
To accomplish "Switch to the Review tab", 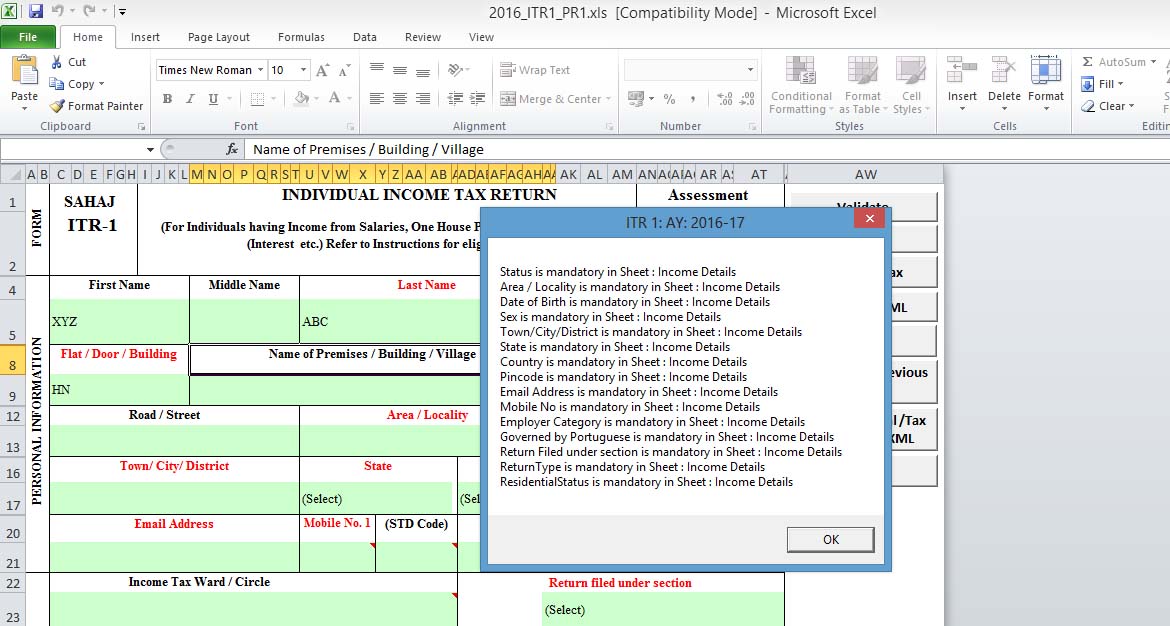I will (423, 37).
